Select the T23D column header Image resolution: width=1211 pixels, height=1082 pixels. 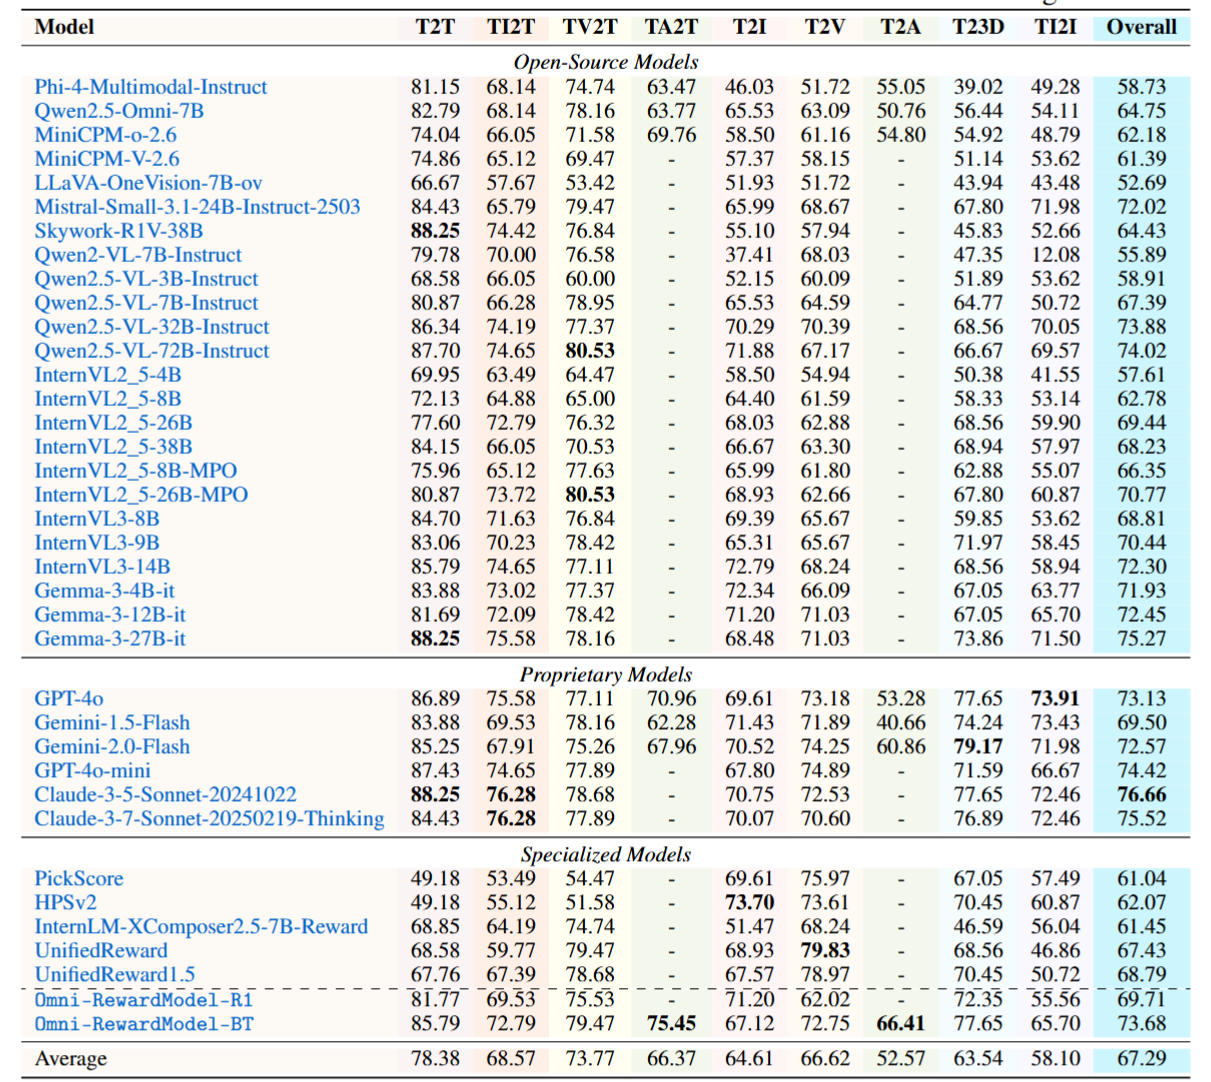[978, 27]
